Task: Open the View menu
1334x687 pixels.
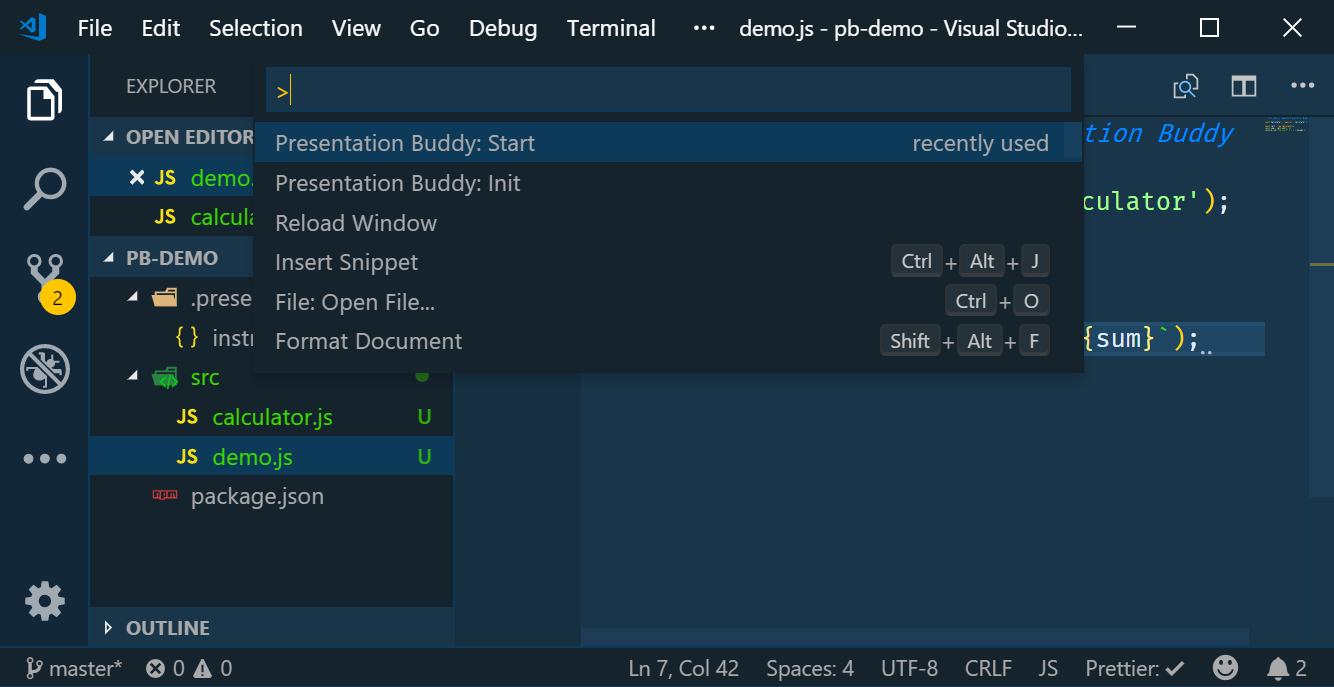Action: coord(356,28)
